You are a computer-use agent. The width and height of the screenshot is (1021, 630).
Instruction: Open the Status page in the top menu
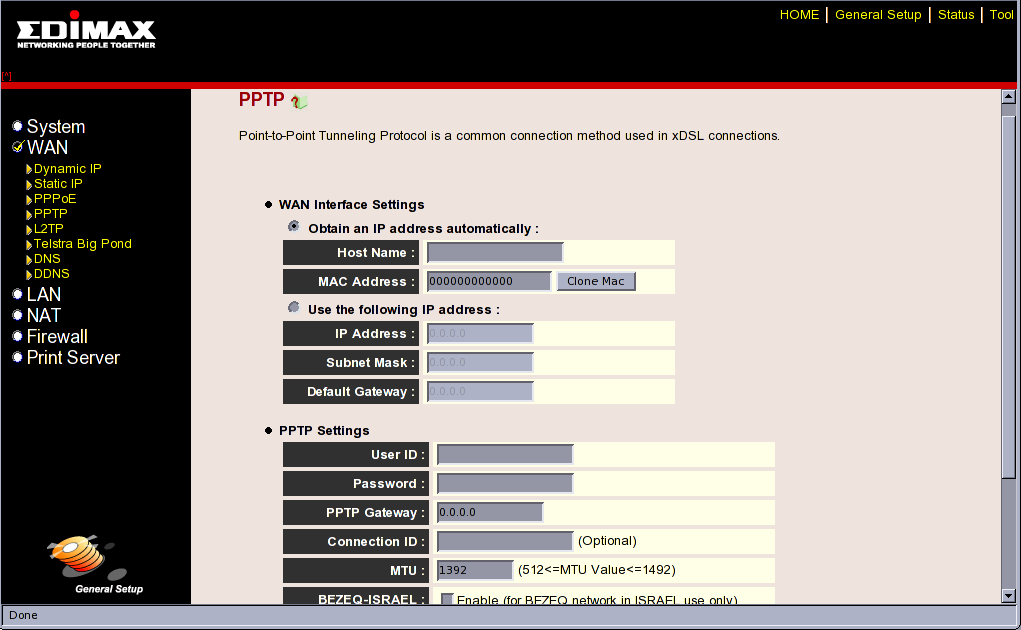(956, 14)
